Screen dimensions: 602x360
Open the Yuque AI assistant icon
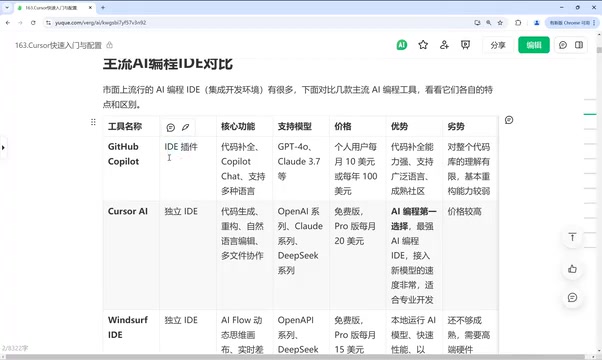pyautogui.click(x=402, y=45)
